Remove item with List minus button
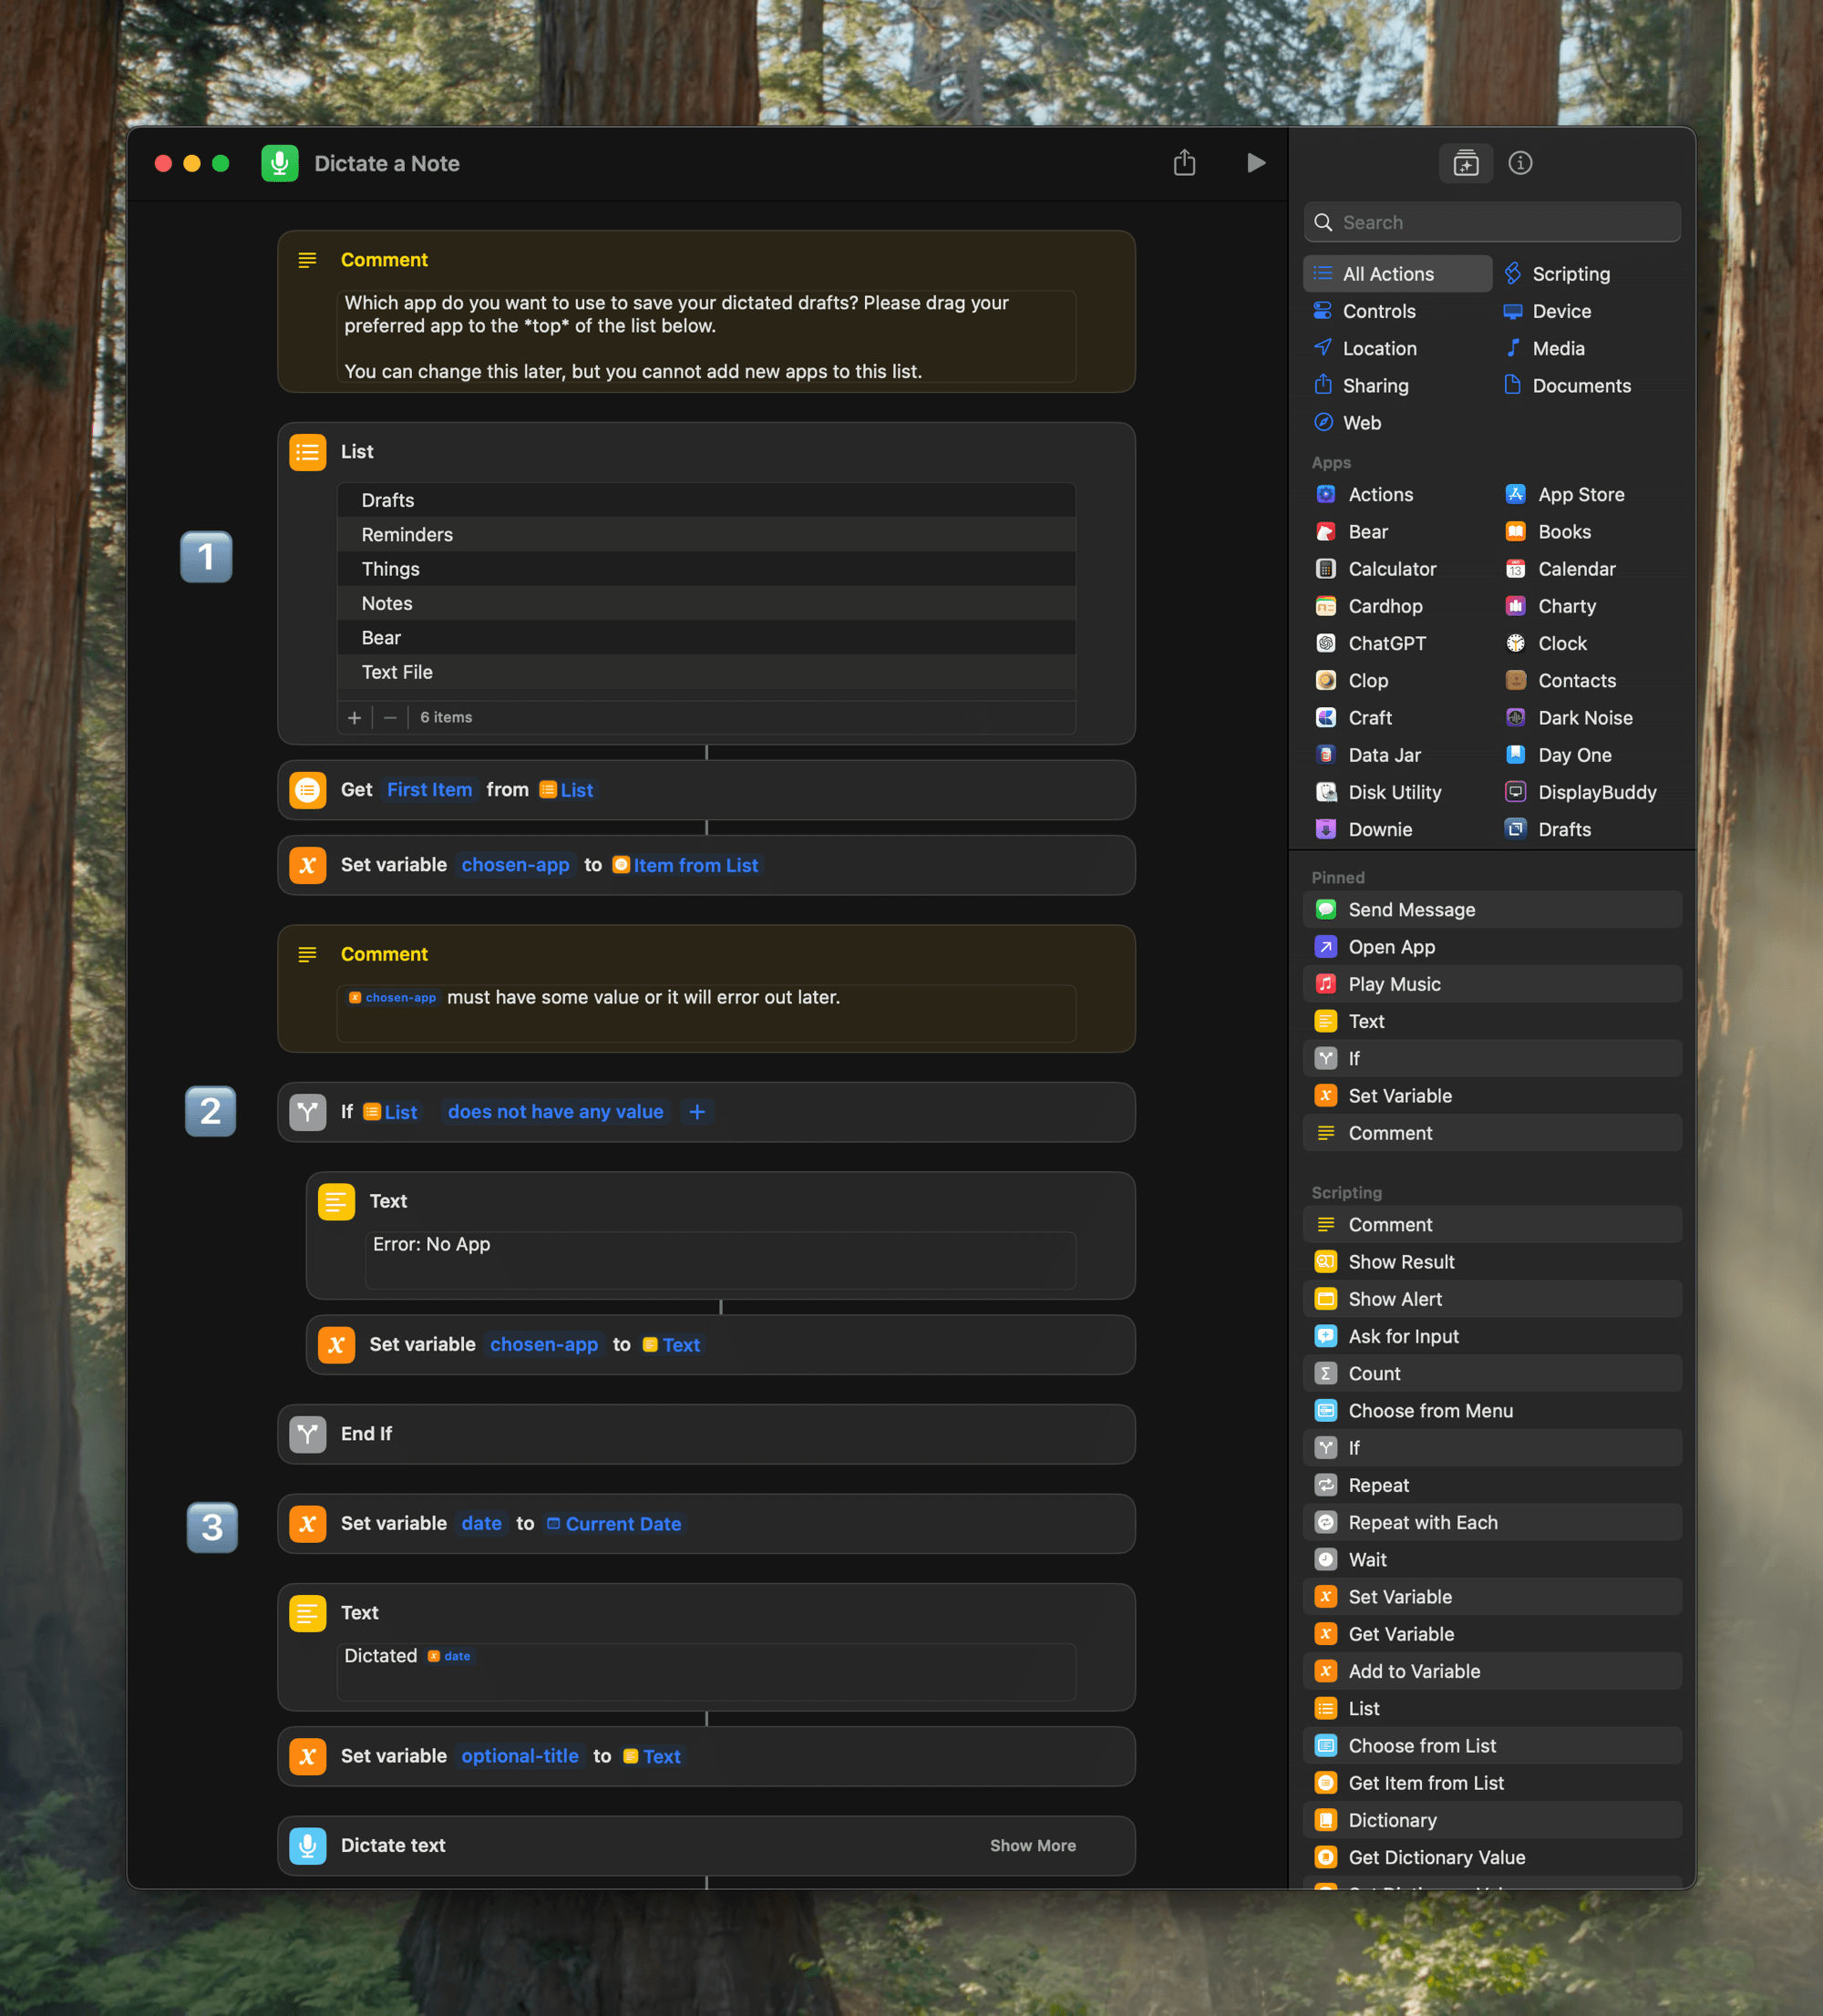 pyautogui.click(x=390, y=717)
